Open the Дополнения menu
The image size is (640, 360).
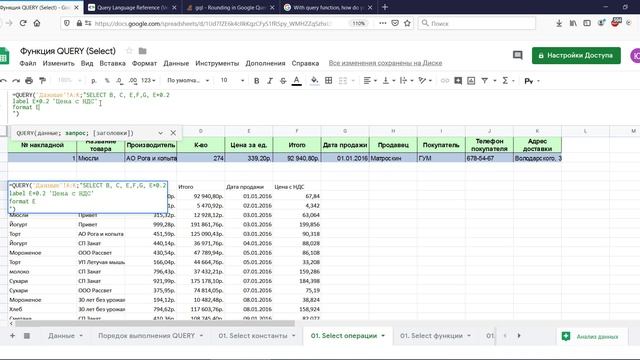pyautogui.click(x=265, y=63)
